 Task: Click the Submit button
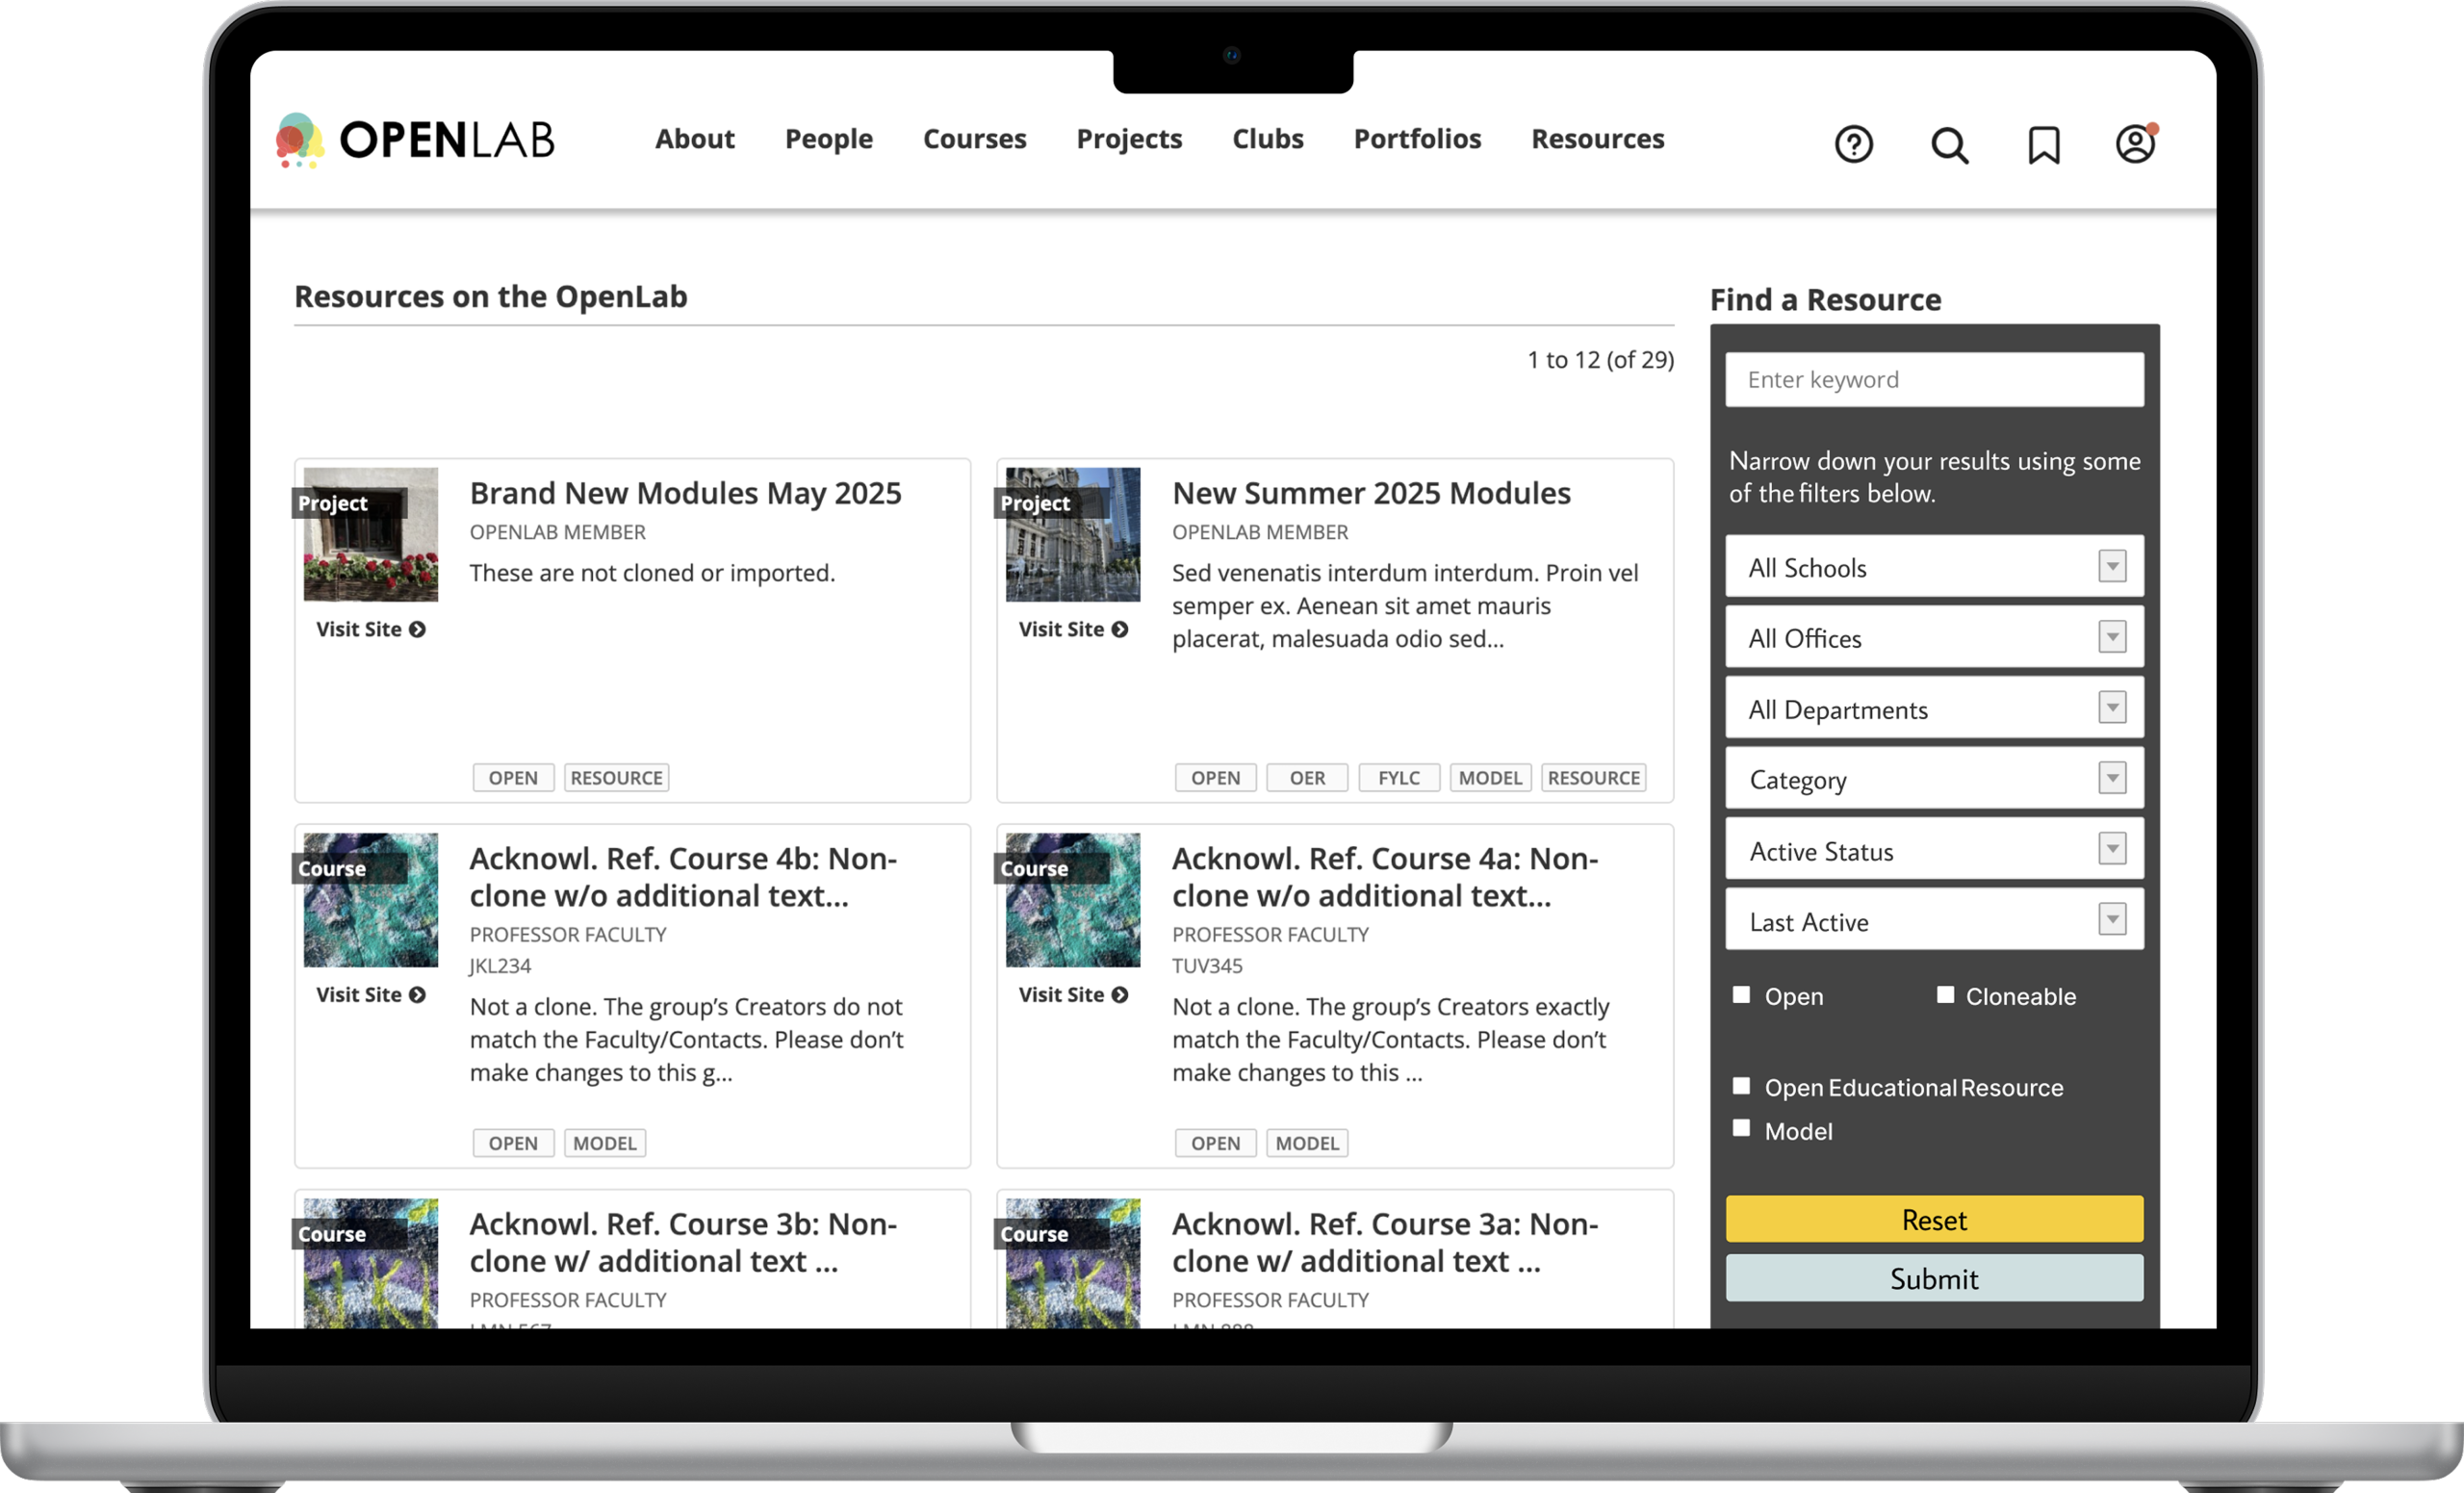(x=1933, y=1279)
